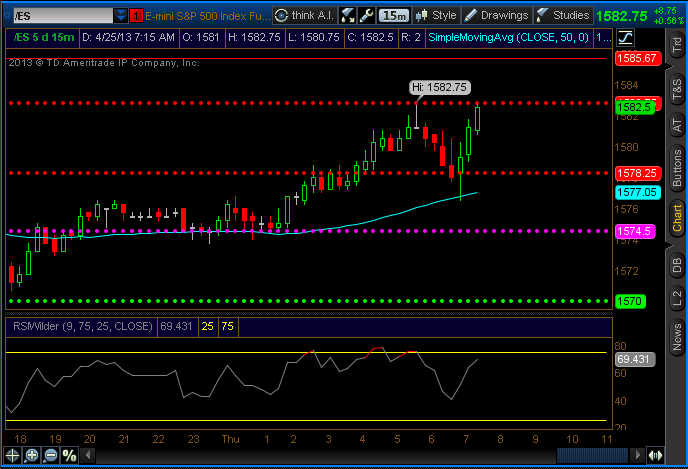Switch to the T&S side tab
This screenshot has height=469, width=688.
click(x=677, y=90)
